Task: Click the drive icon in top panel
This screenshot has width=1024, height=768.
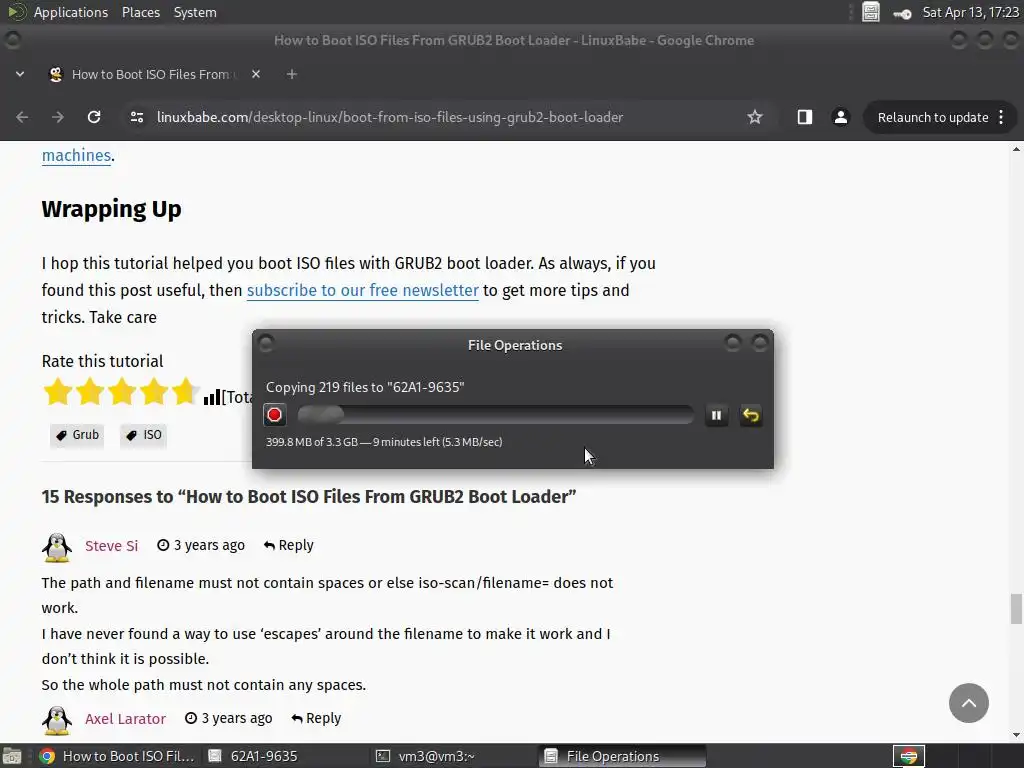Action: click(x=871, y=12)
